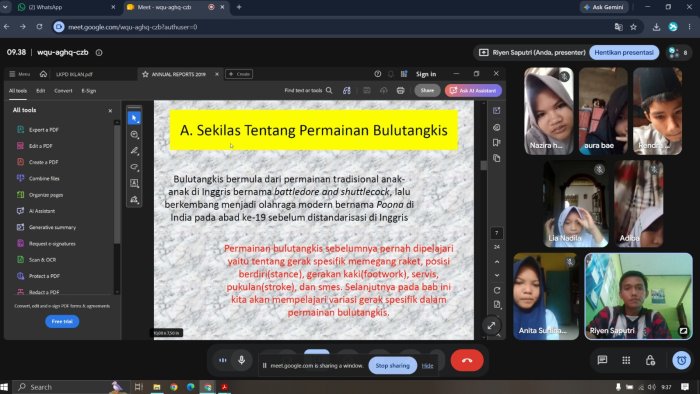Switch to LKPD IKLAN.pdf document tab
Image resolution: width=700 pixels, height=394 pixels.
pyautogui.click(x=74, y=74)
